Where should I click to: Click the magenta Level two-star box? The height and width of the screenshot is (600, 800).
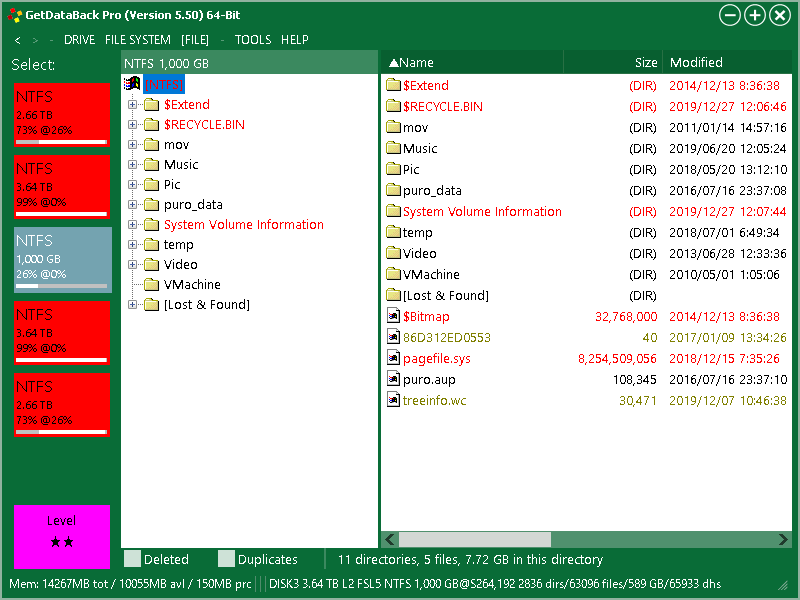pos(62,536)
